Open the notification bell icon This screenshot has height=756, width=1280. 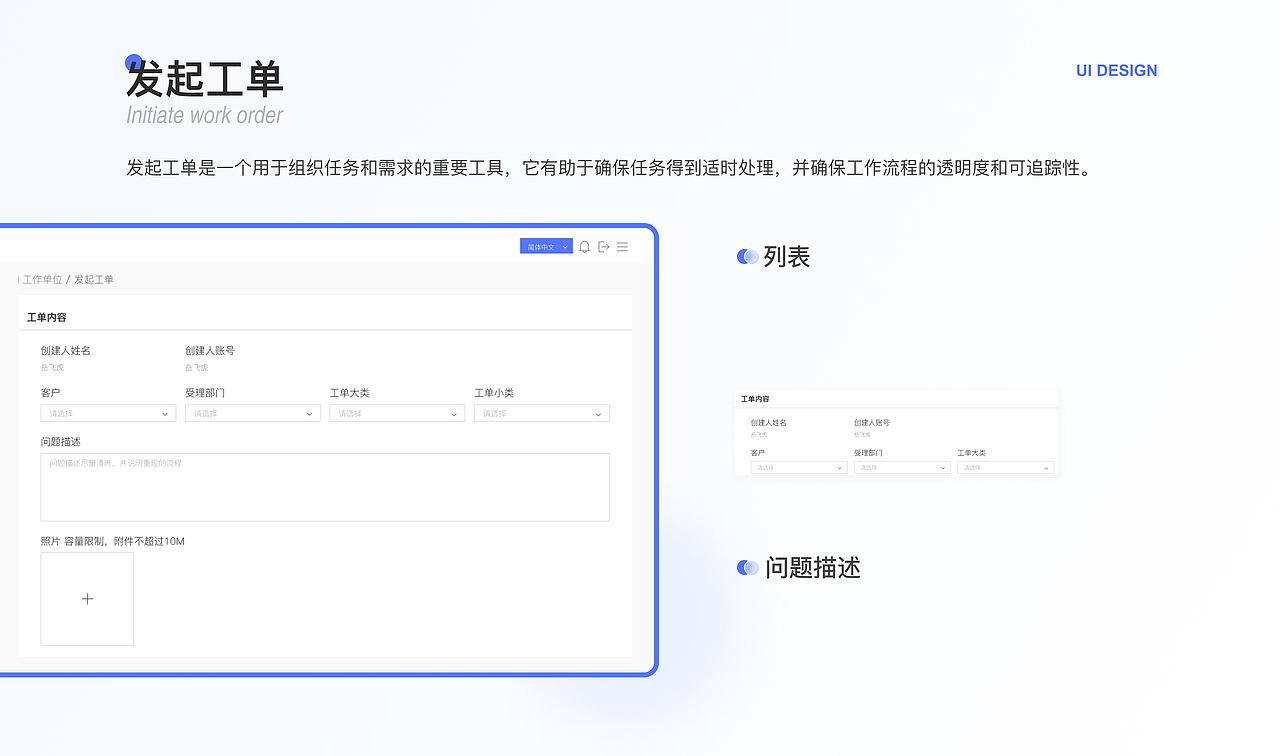pyautogui.click(x=584, y=246)
